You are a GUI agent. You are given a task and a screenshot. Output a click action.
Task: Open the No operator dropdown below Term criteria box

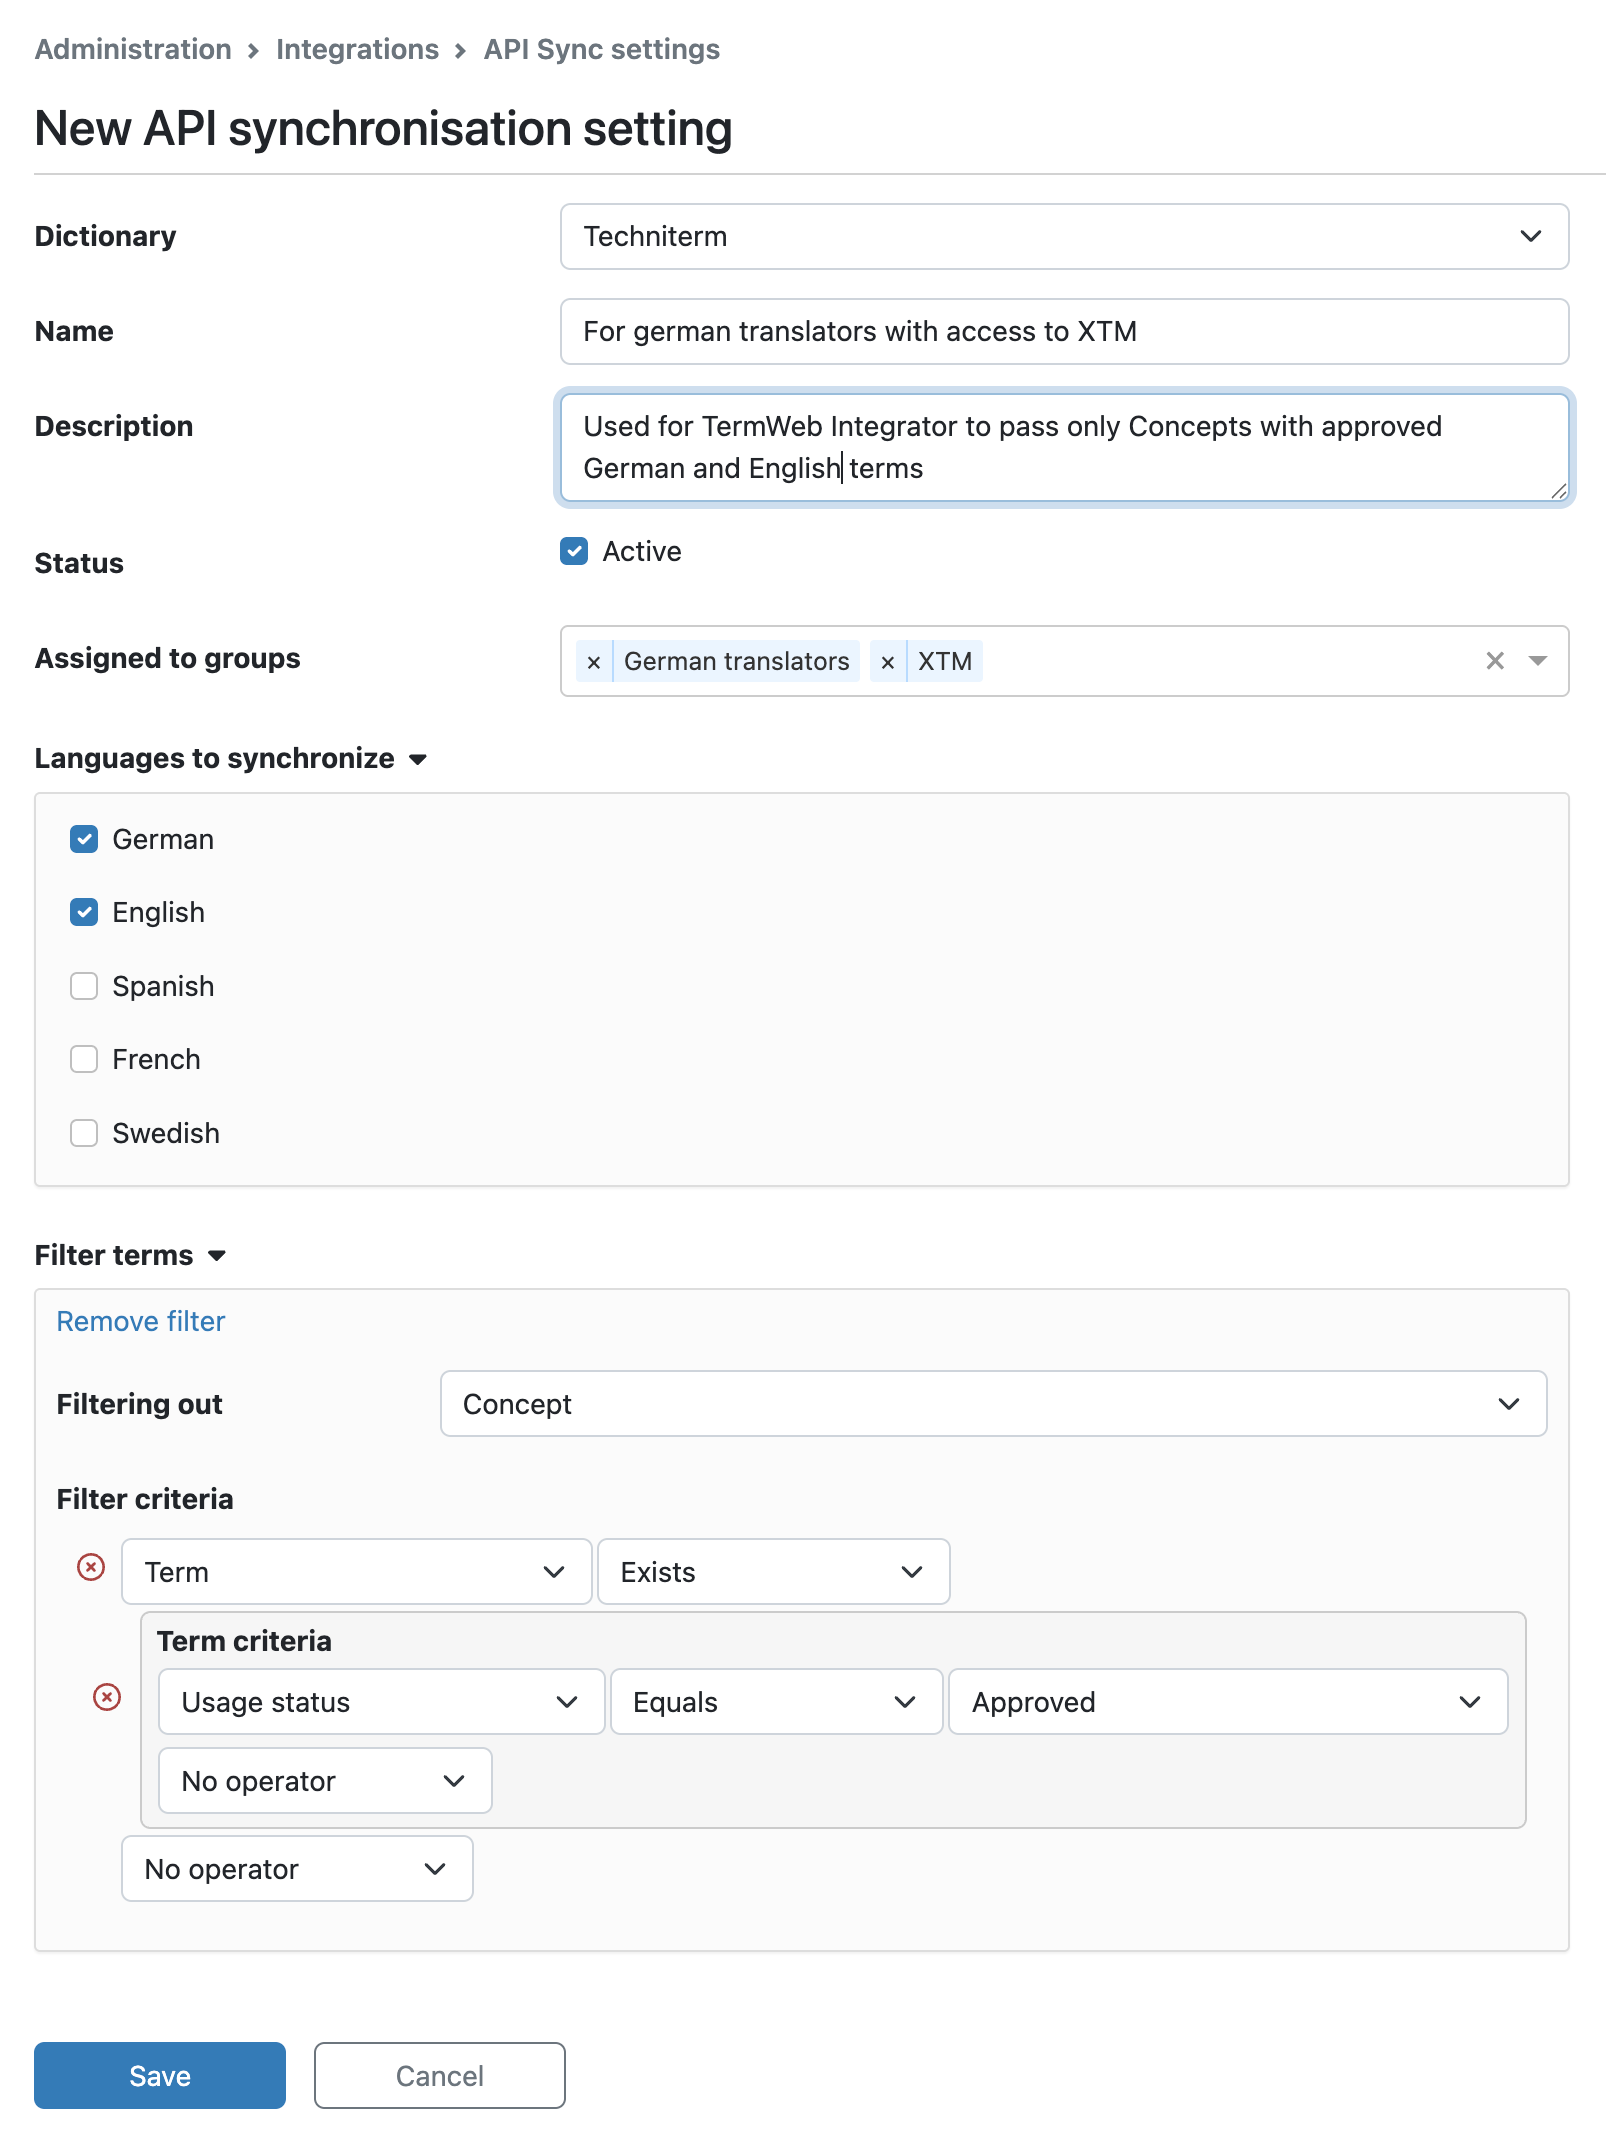tap(297, 1869)
